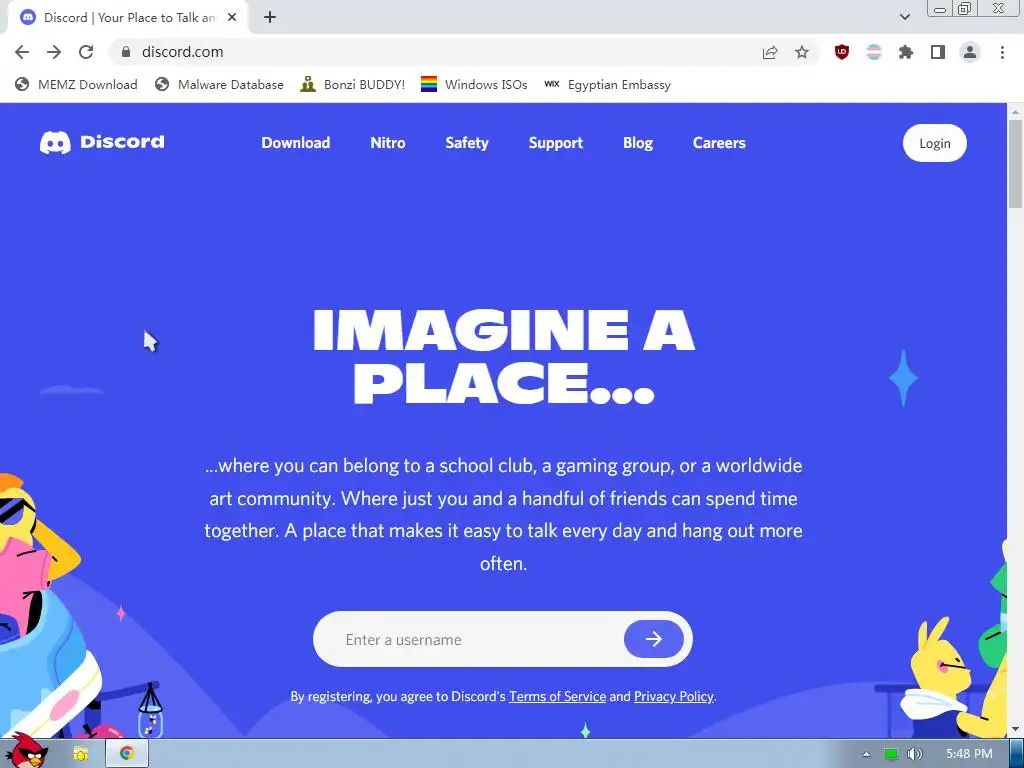
Task: Open file explorer from taskbar
Action: point(81,754)
